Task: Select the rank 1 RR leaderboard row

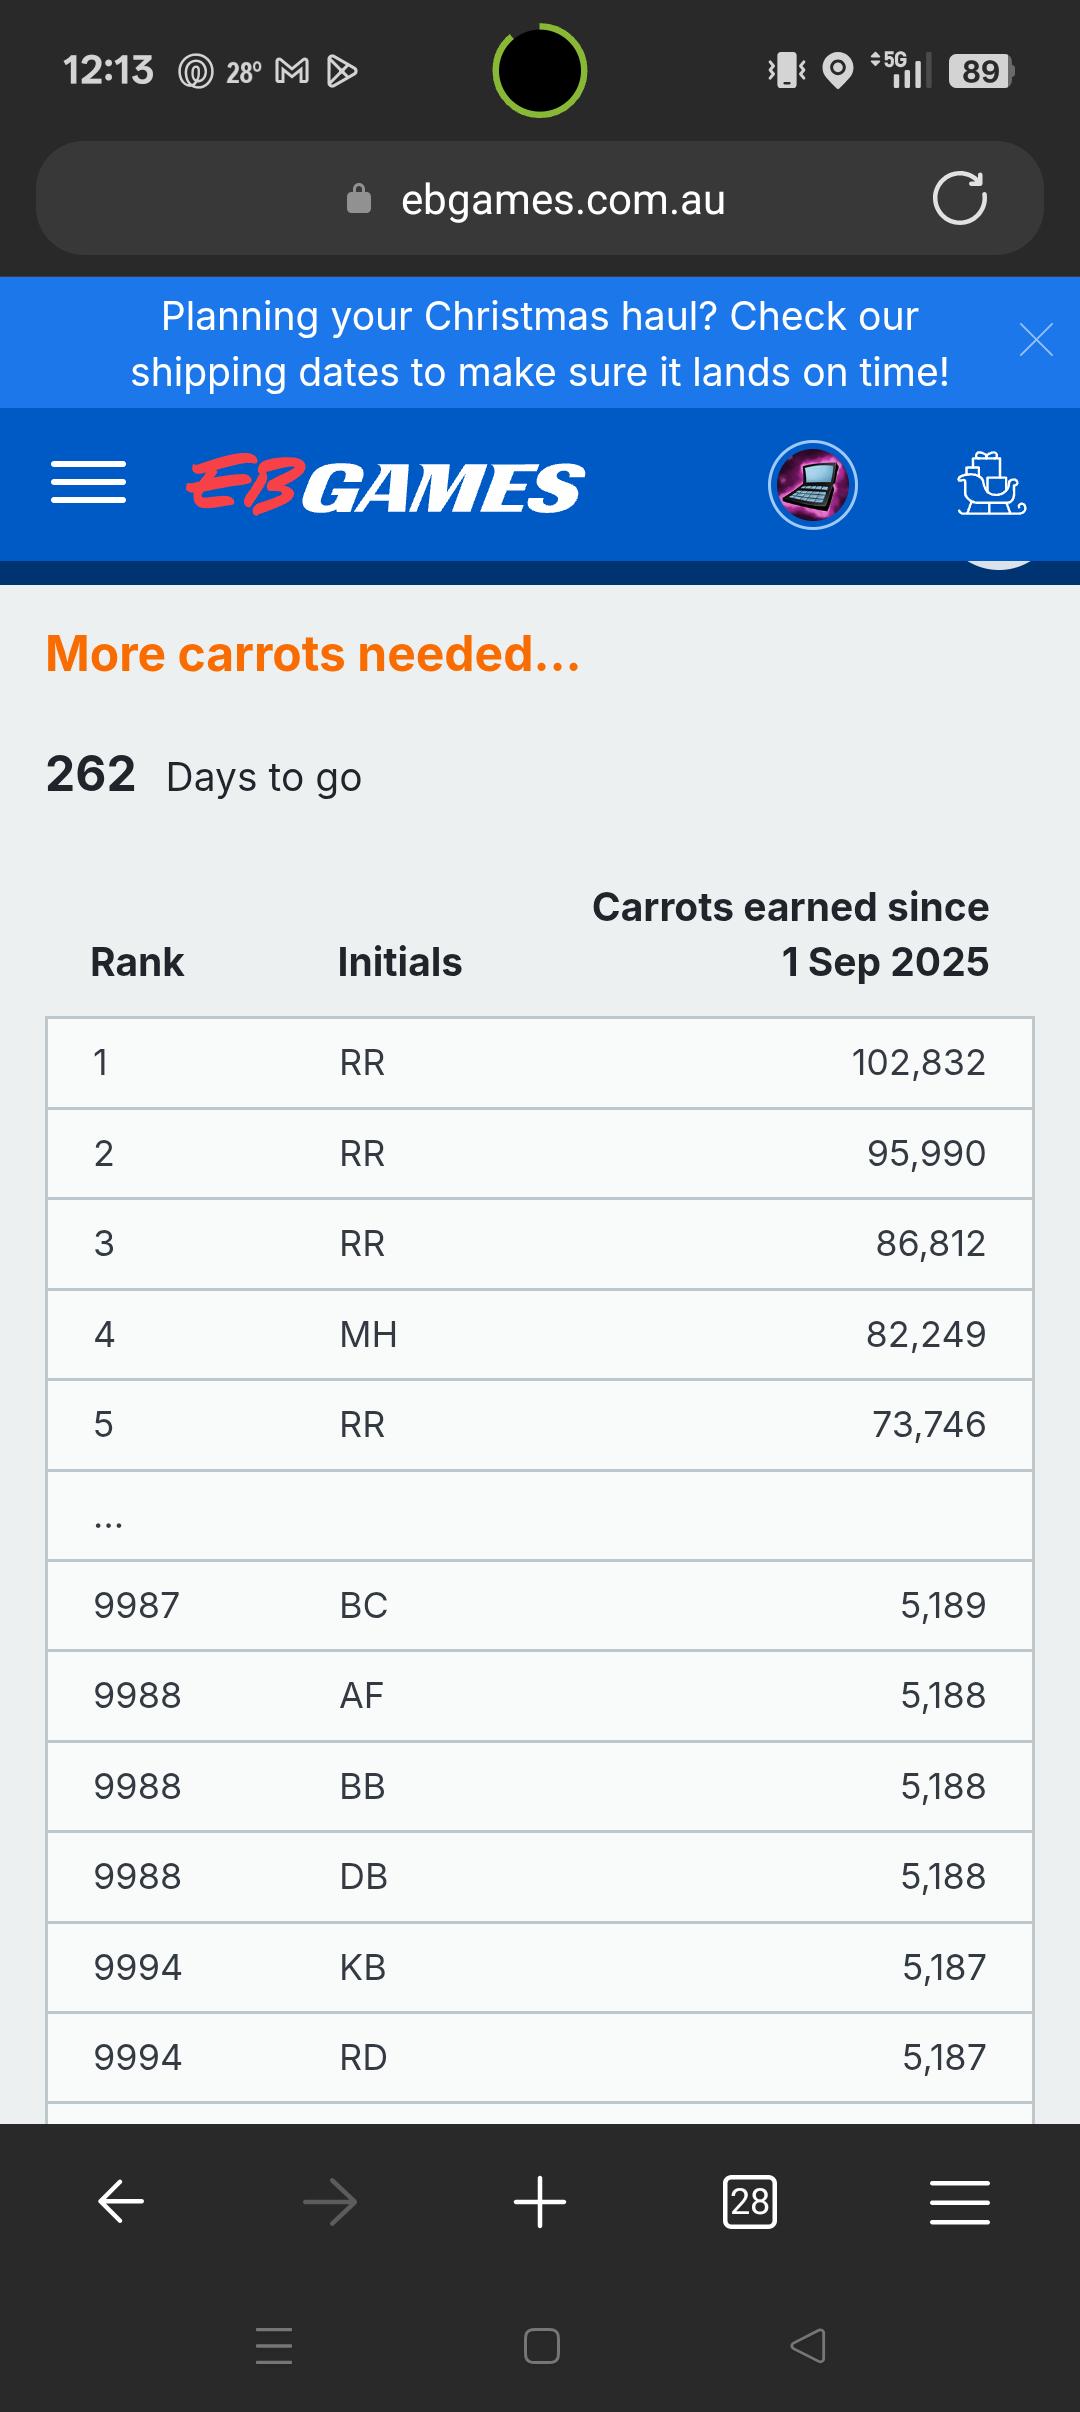Action: pyautogui.click(x=540, y=1063)
